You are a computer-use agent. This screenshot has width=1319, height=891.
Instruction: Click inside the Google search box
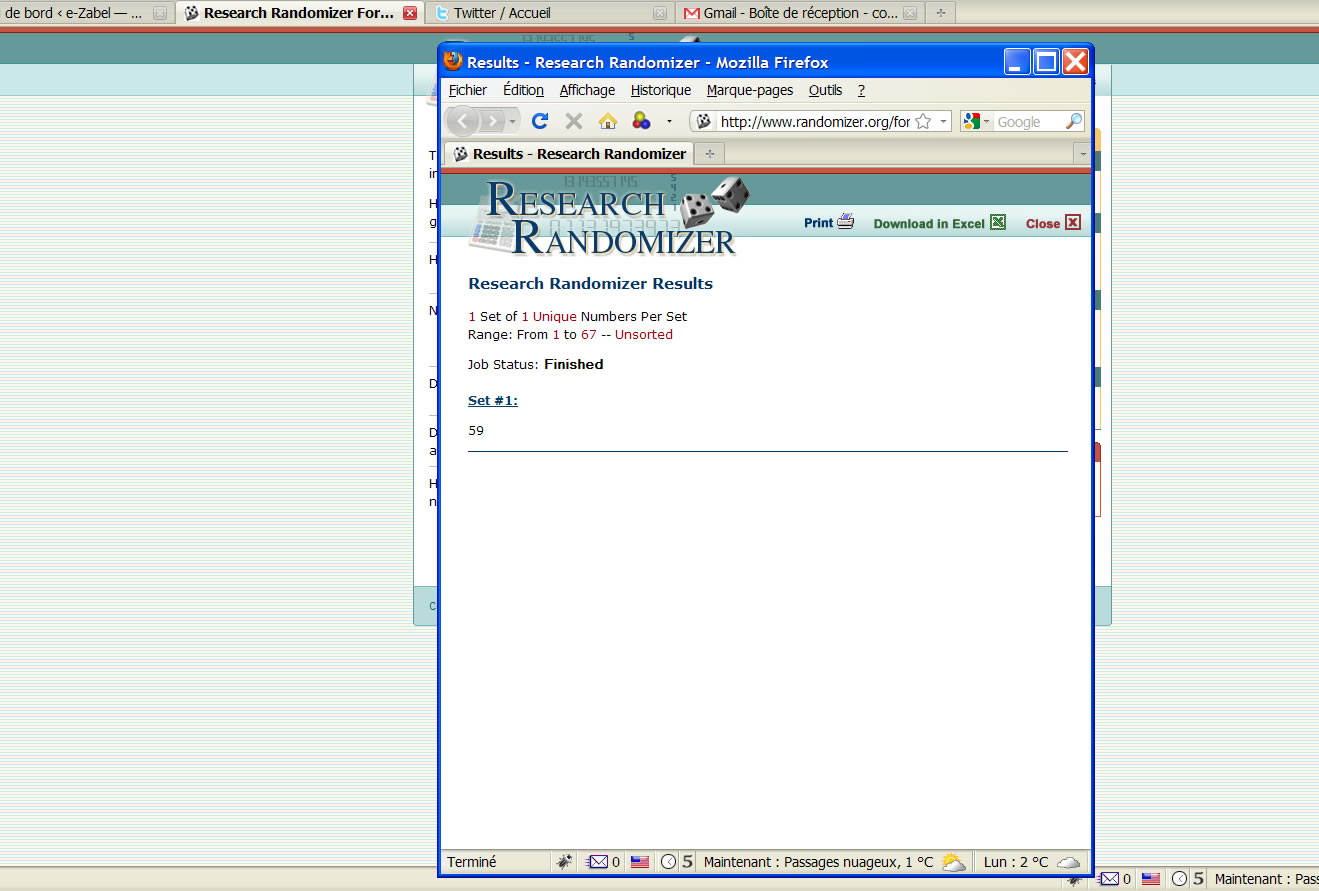pyautogui.click(x=1029, y=122)
